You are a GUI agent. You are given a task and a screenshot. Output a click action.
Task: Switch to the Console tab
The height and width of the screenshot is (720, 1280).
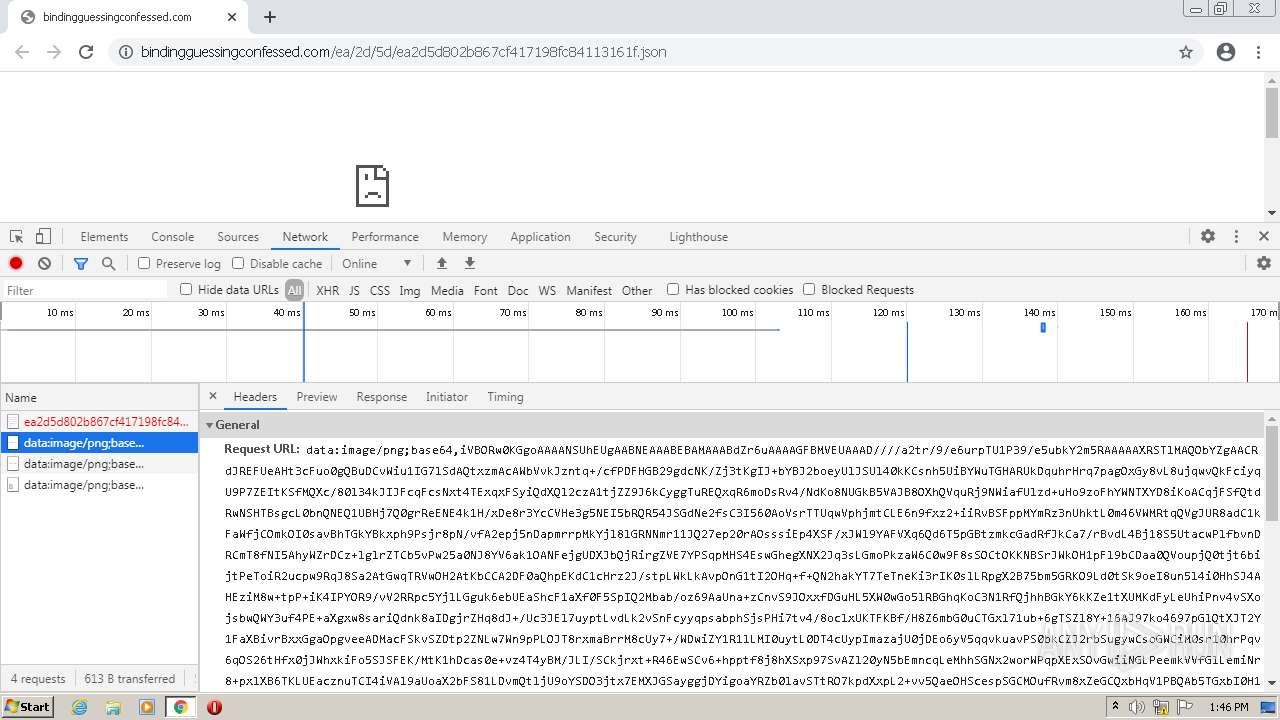[x=172, y=237]
